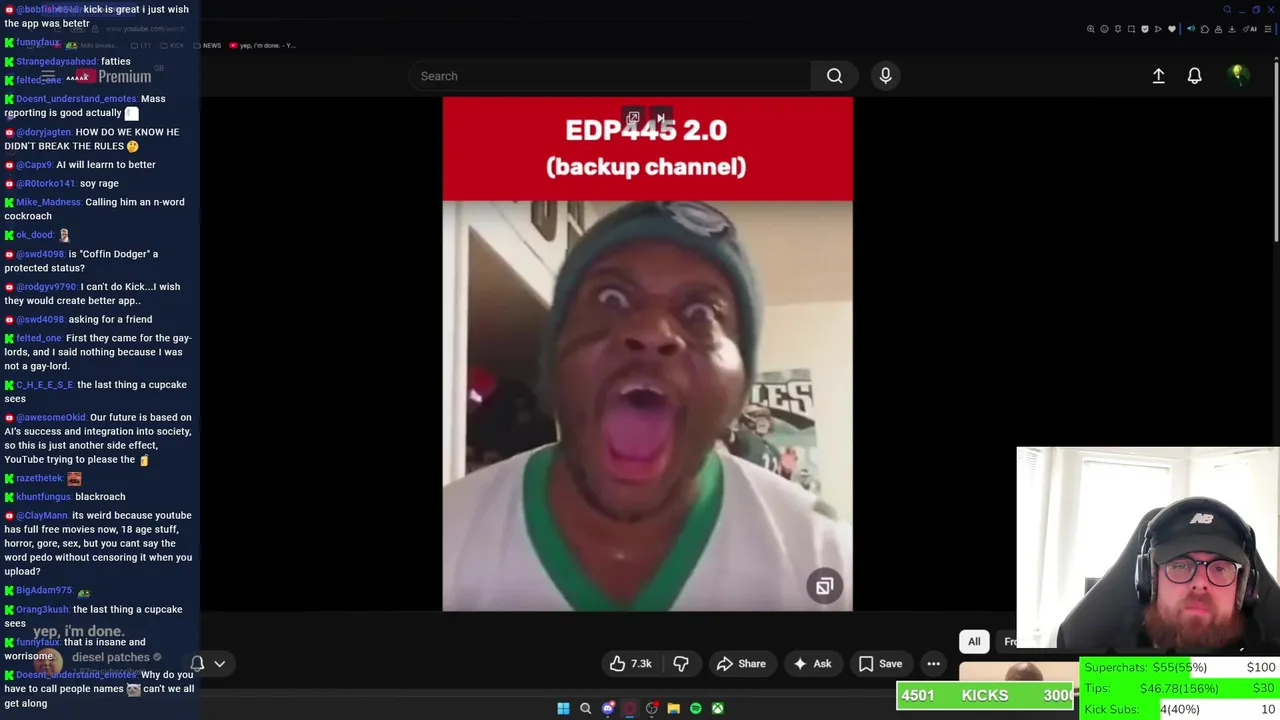The width and height of the screenshot is (1280, 720).
Task: Click chat username BigAdam975
Action: click(x=44, y=590)
